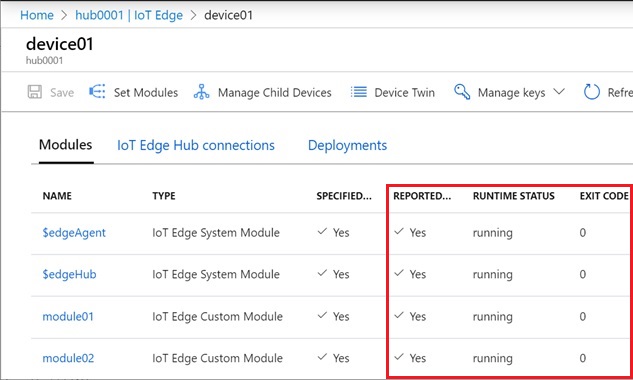
Task: Open Device Twin via its list icon
Action: point(358,92)
